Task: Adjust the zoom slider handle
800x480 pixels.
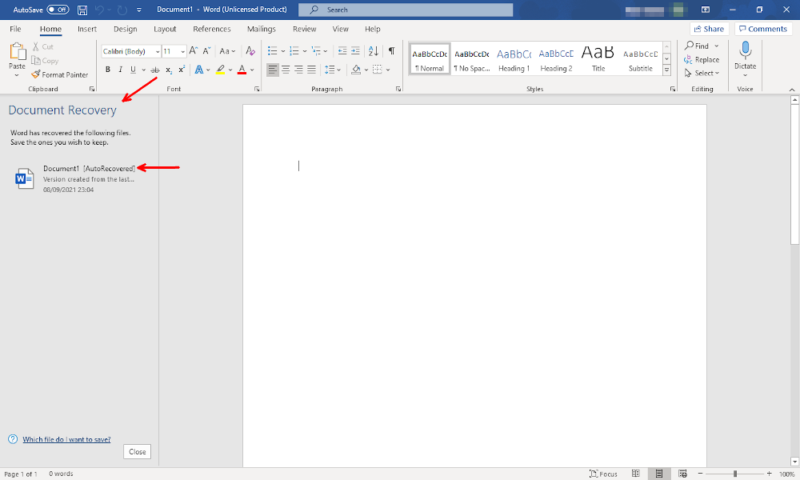Action: click(x=735, y=474)
